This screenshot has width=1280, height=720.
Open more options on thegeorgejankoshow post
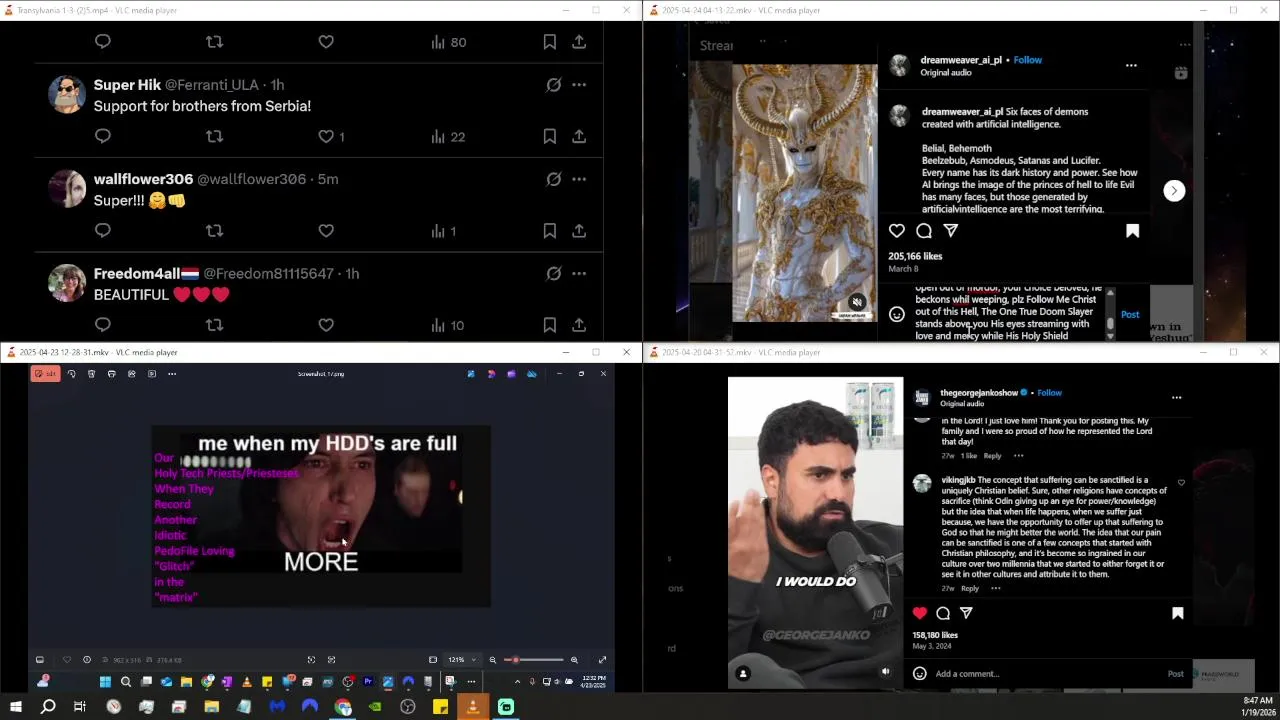pyautogui.click(x=1176, y=397)
